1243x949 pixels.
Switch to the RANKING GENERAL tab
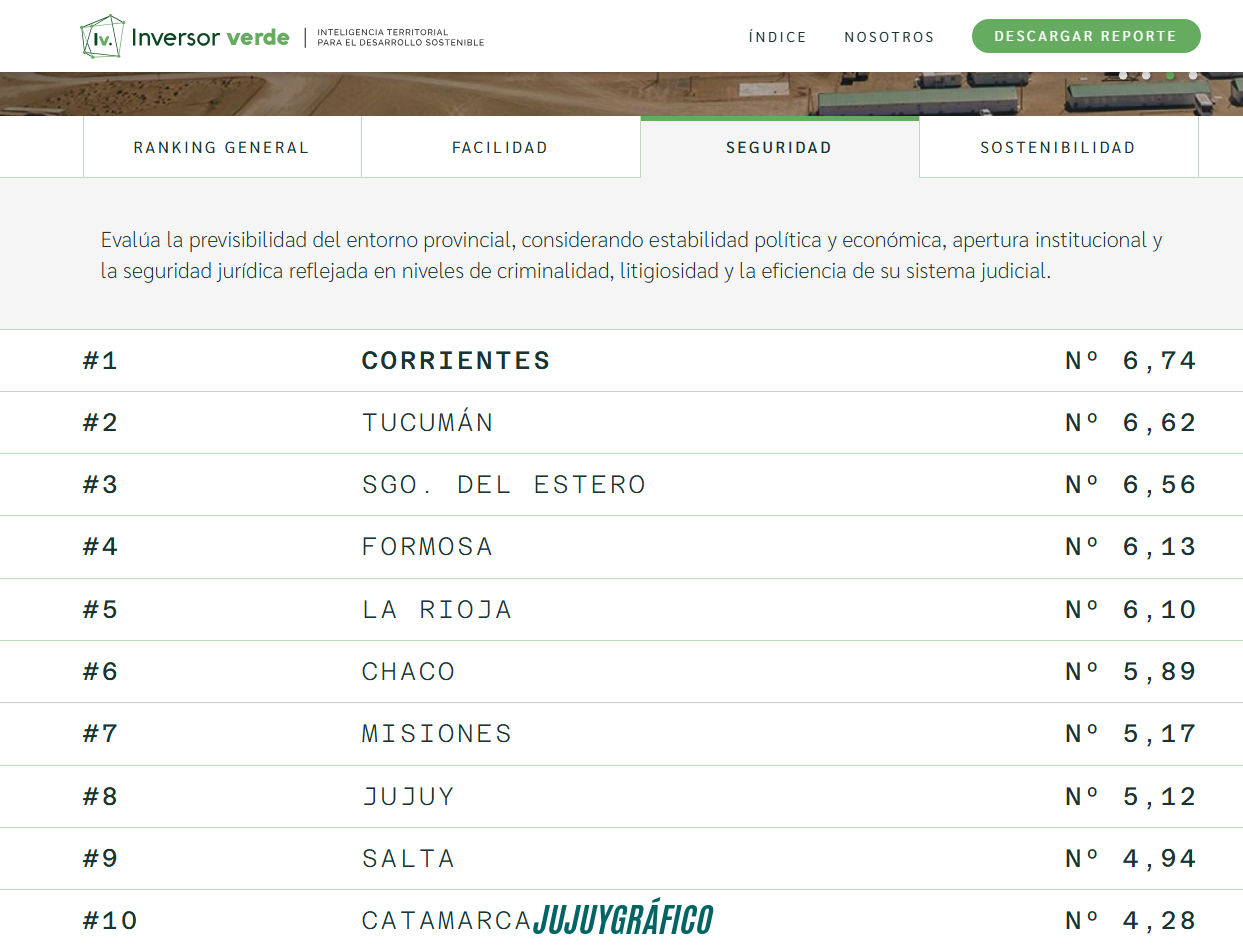[222, 147]
